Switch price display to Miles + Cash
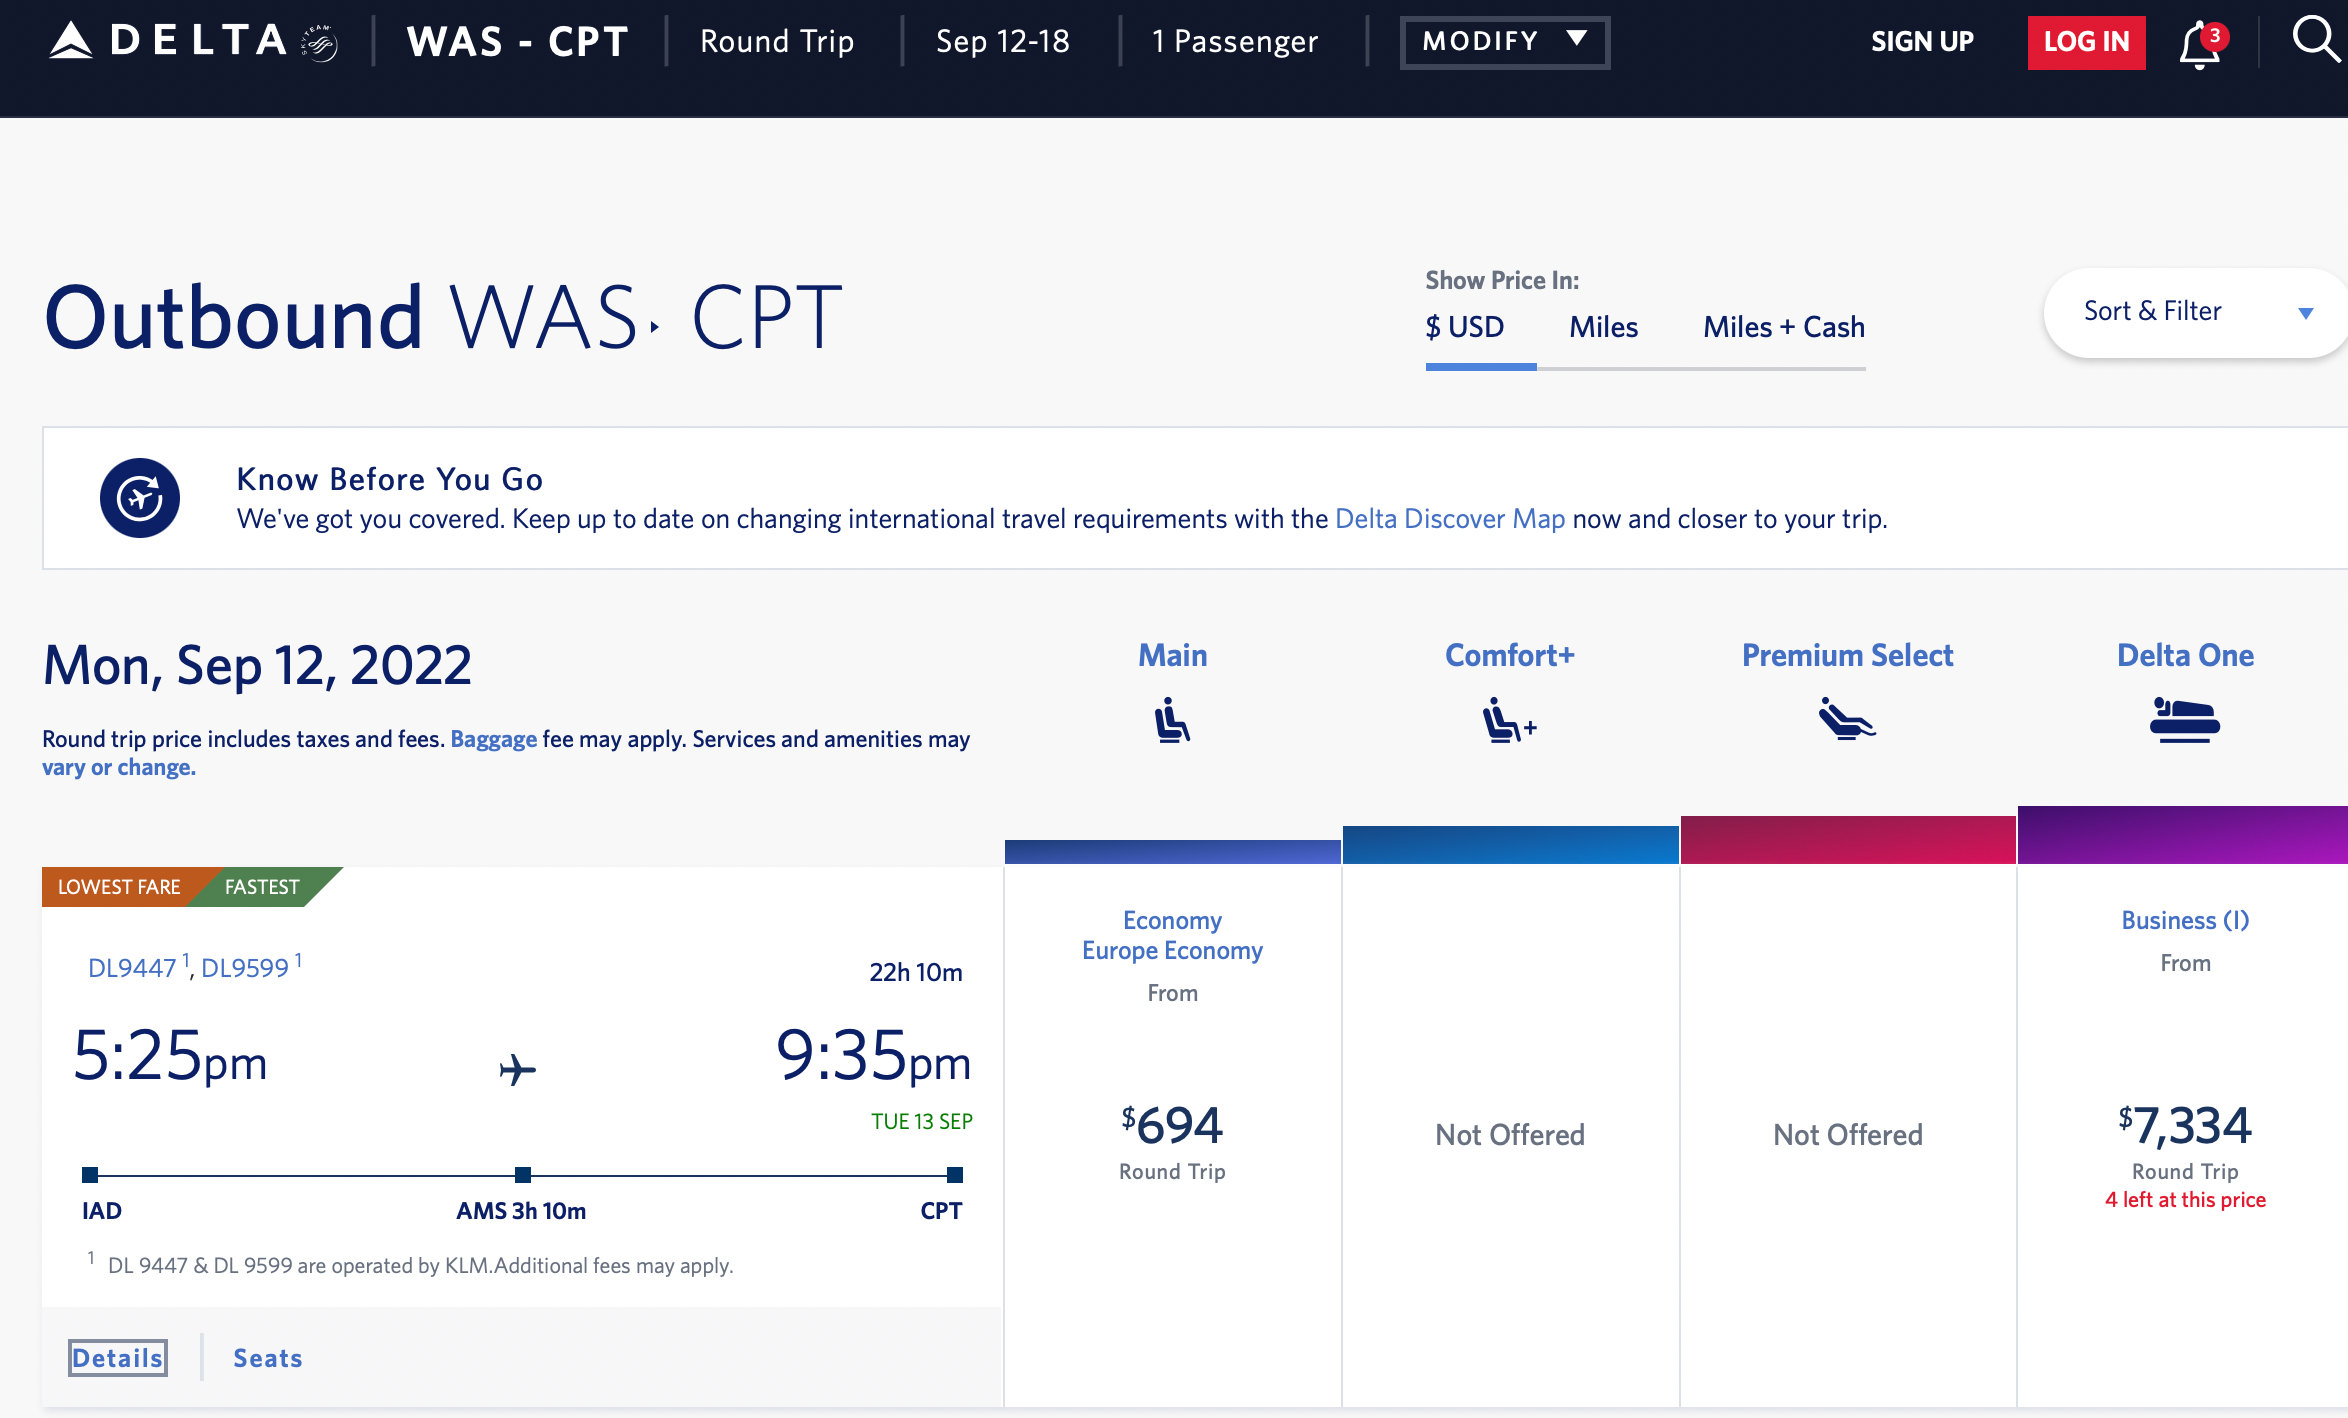Screen dimensions: 2348x1418 point(1784,327)
